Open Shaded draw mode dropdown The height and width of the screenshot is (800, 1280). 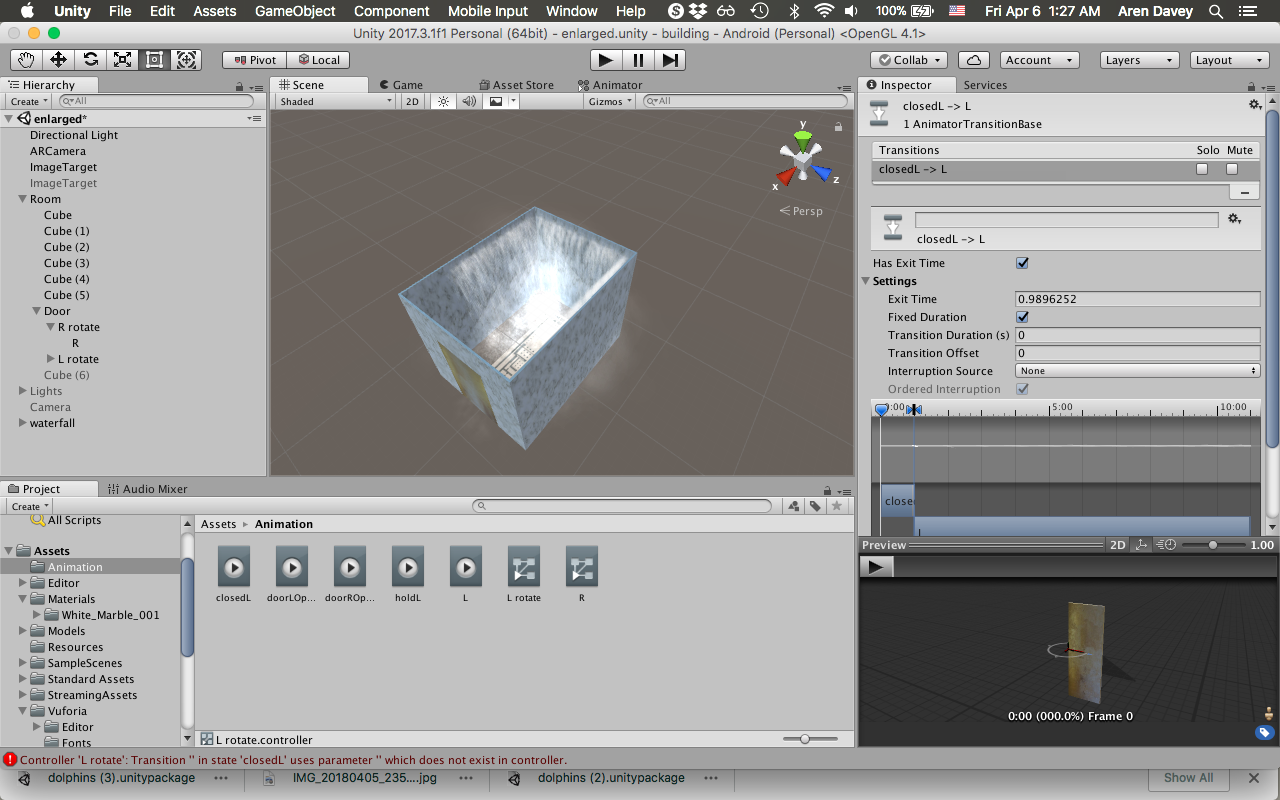[x=336, y=101]
